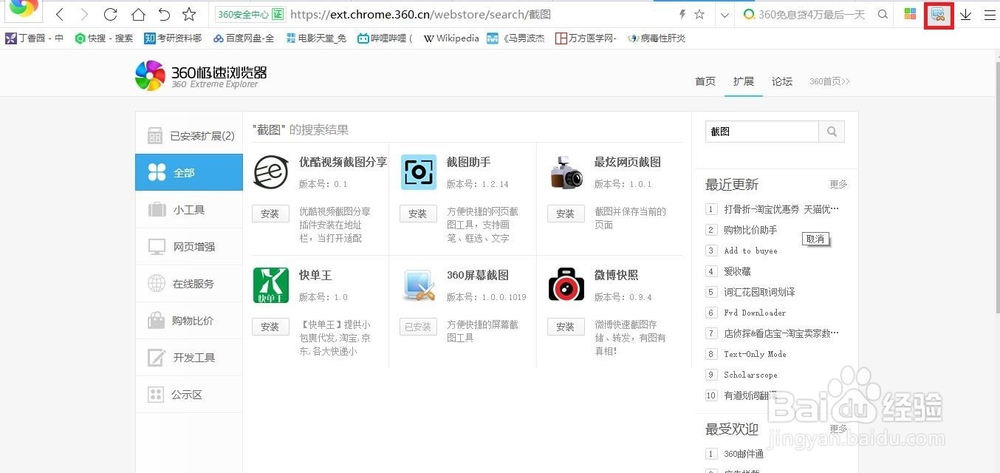The height and width of the screenshot is (473, 1000).
Task: Follow the 360首页>> link
Action: point(830,82)
